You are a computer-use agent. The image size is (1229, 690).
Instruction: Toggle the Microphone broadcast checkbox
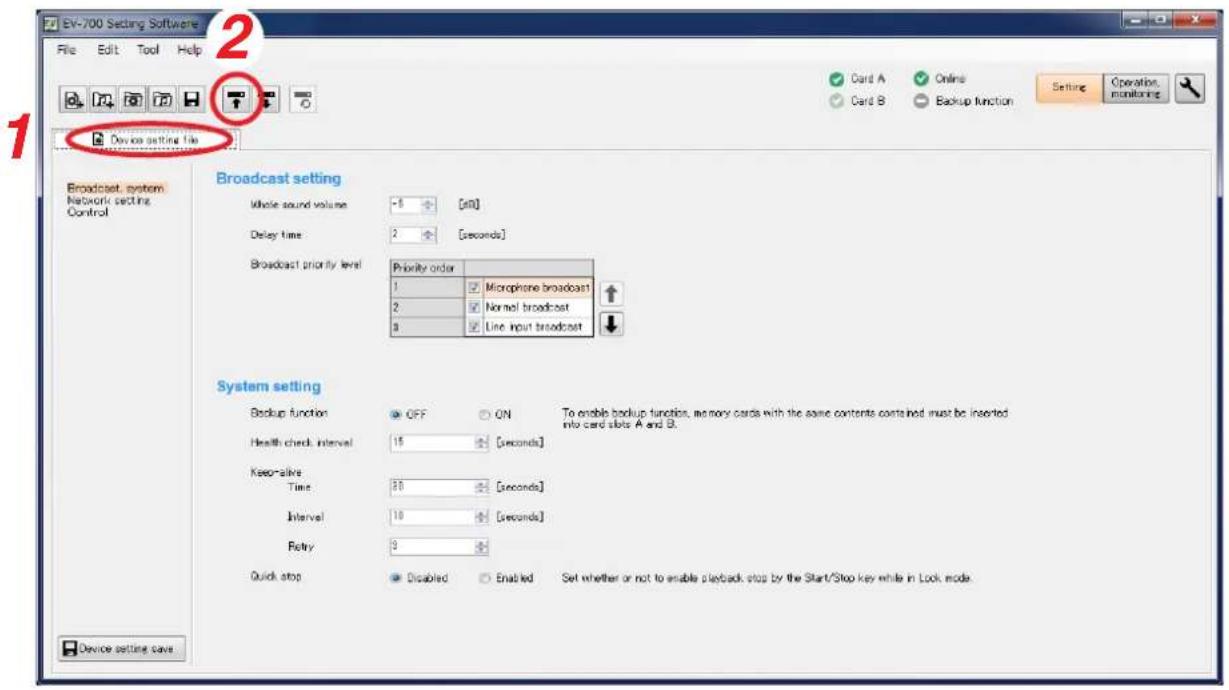(474, 289)
